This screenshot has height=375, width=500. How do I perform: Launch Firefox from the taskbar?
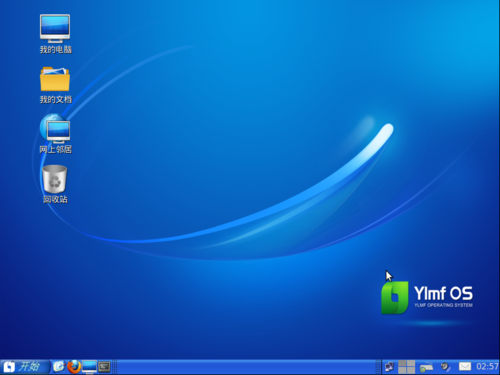pos(74,367)
